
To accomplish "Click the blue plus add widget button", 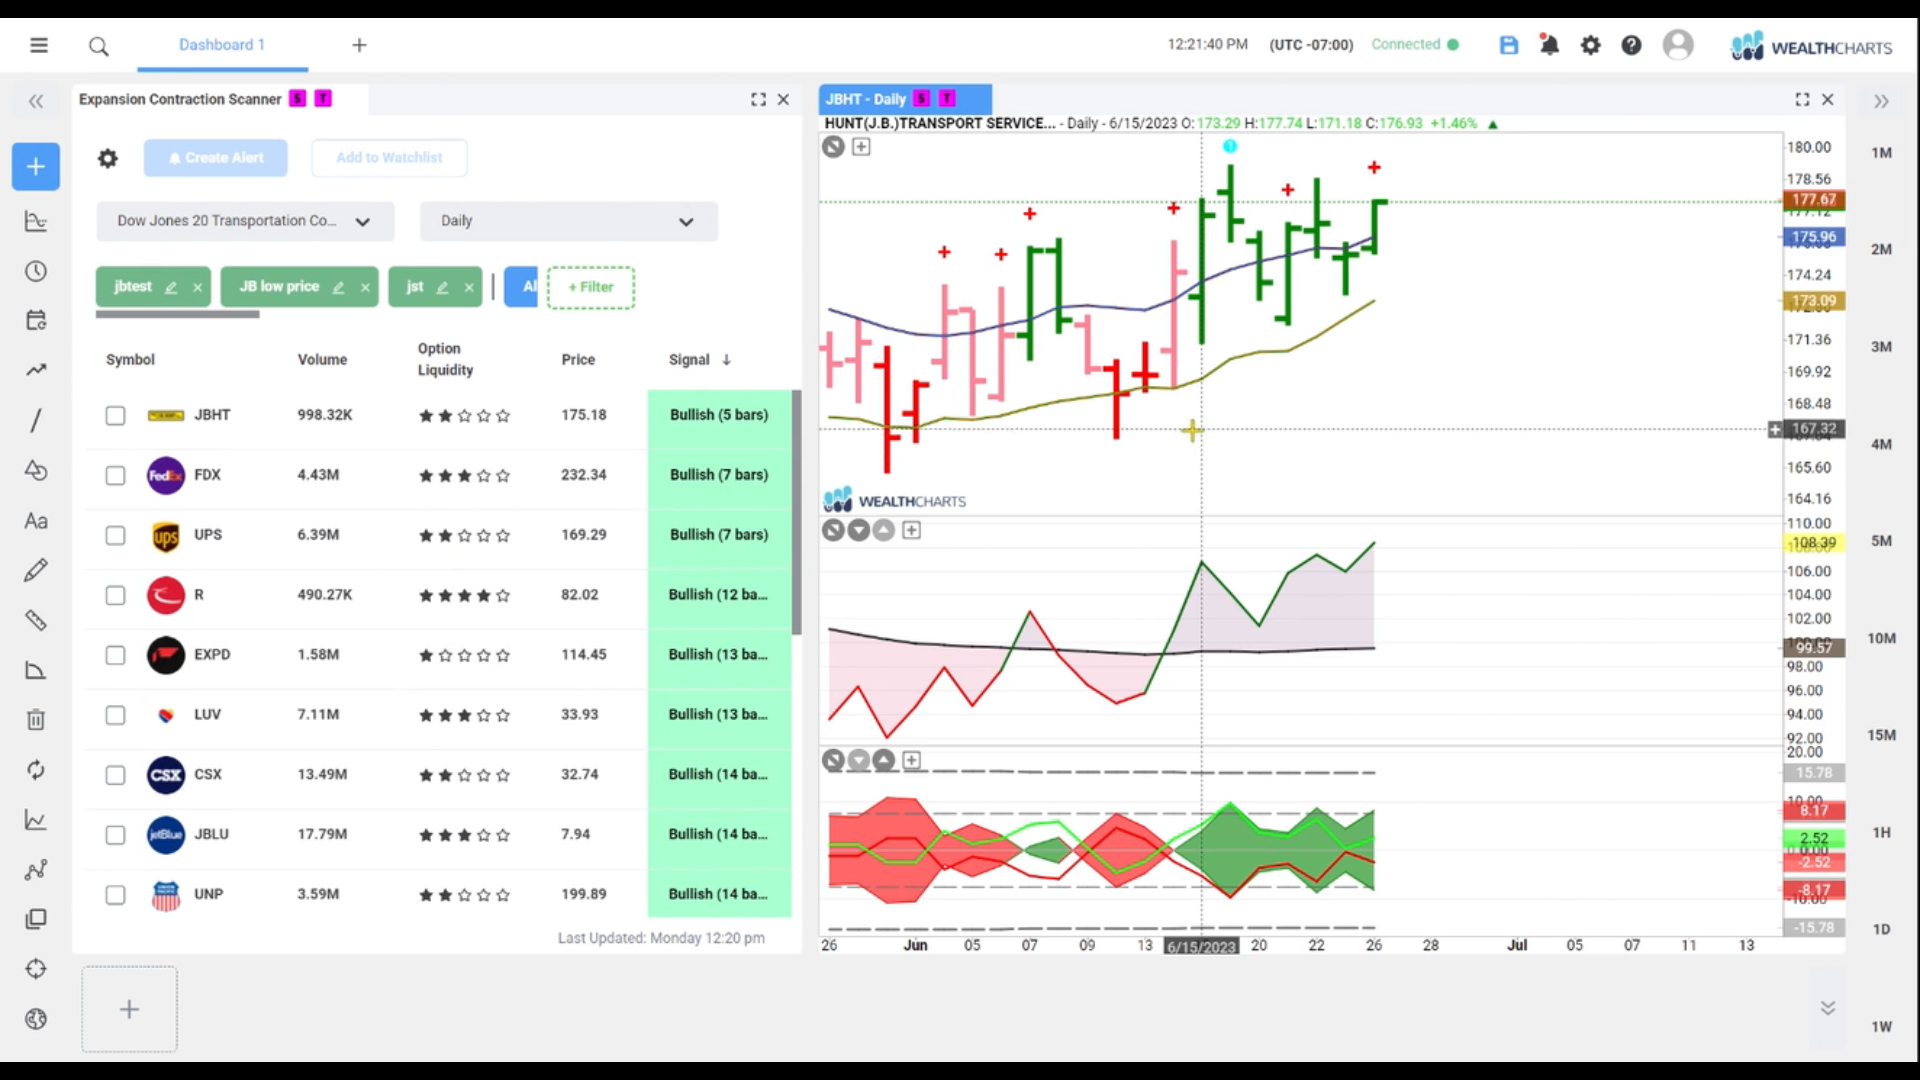I will pos(36,167).
